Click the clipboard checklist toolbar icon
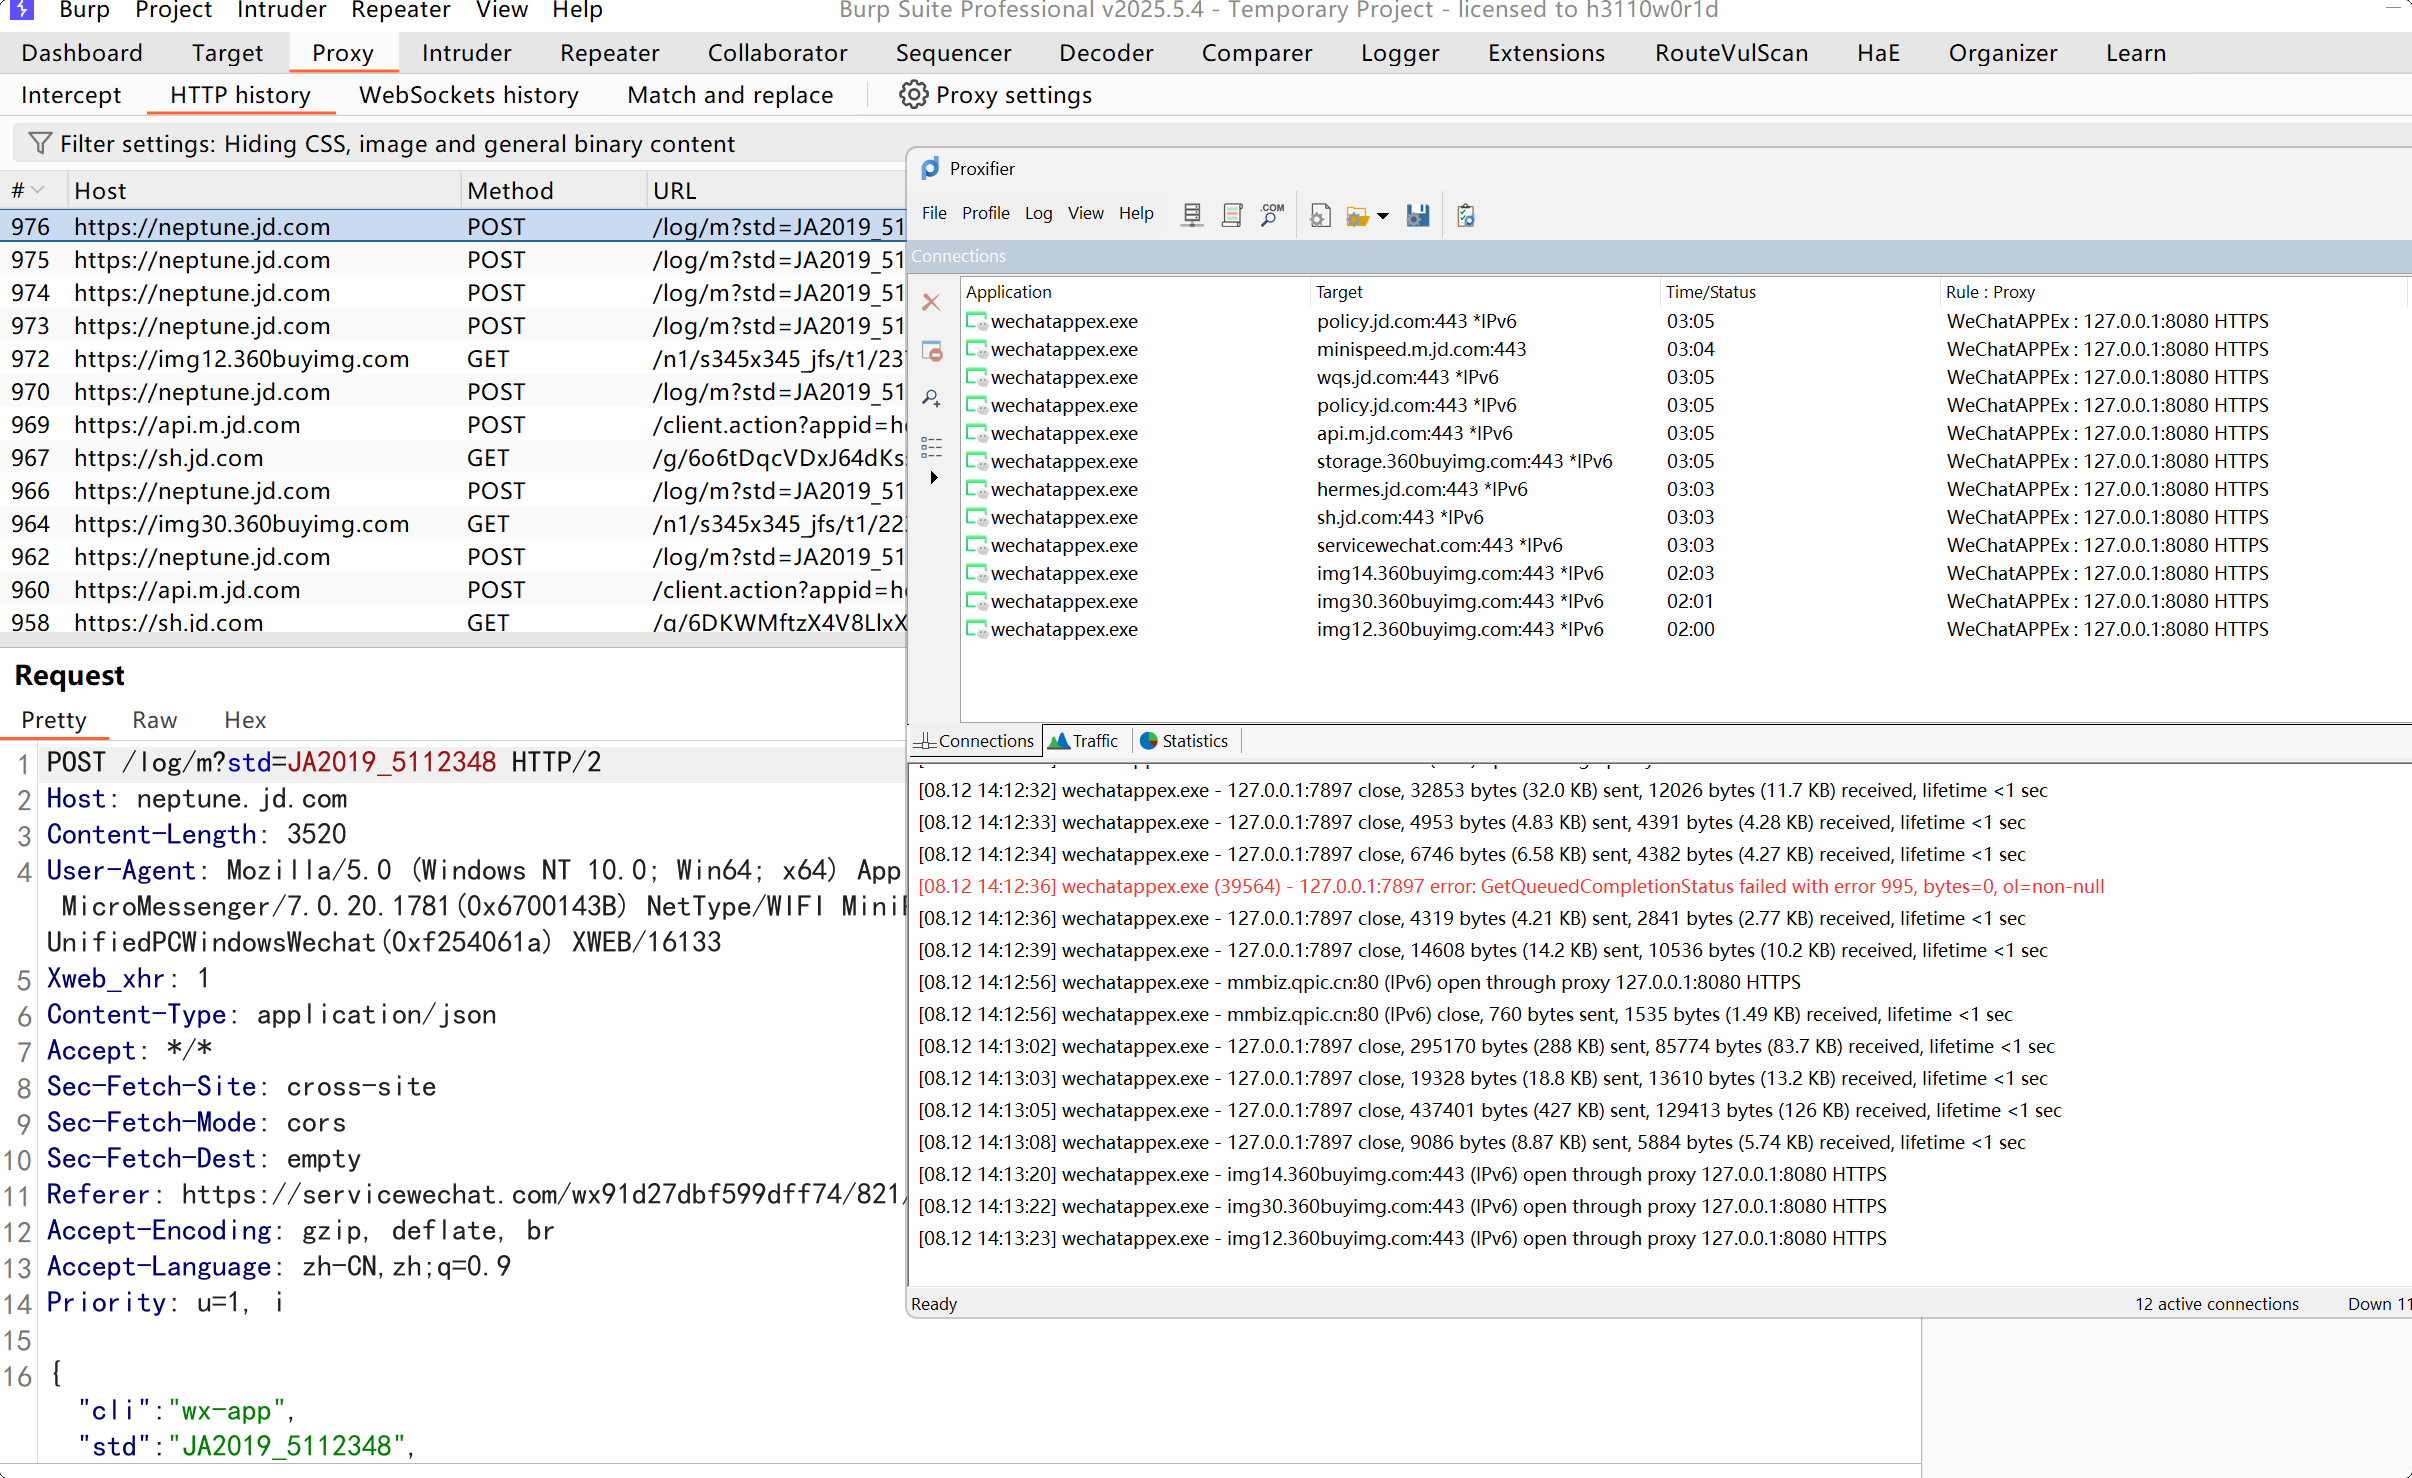 pyautogui.click(x=1466, y=215)
